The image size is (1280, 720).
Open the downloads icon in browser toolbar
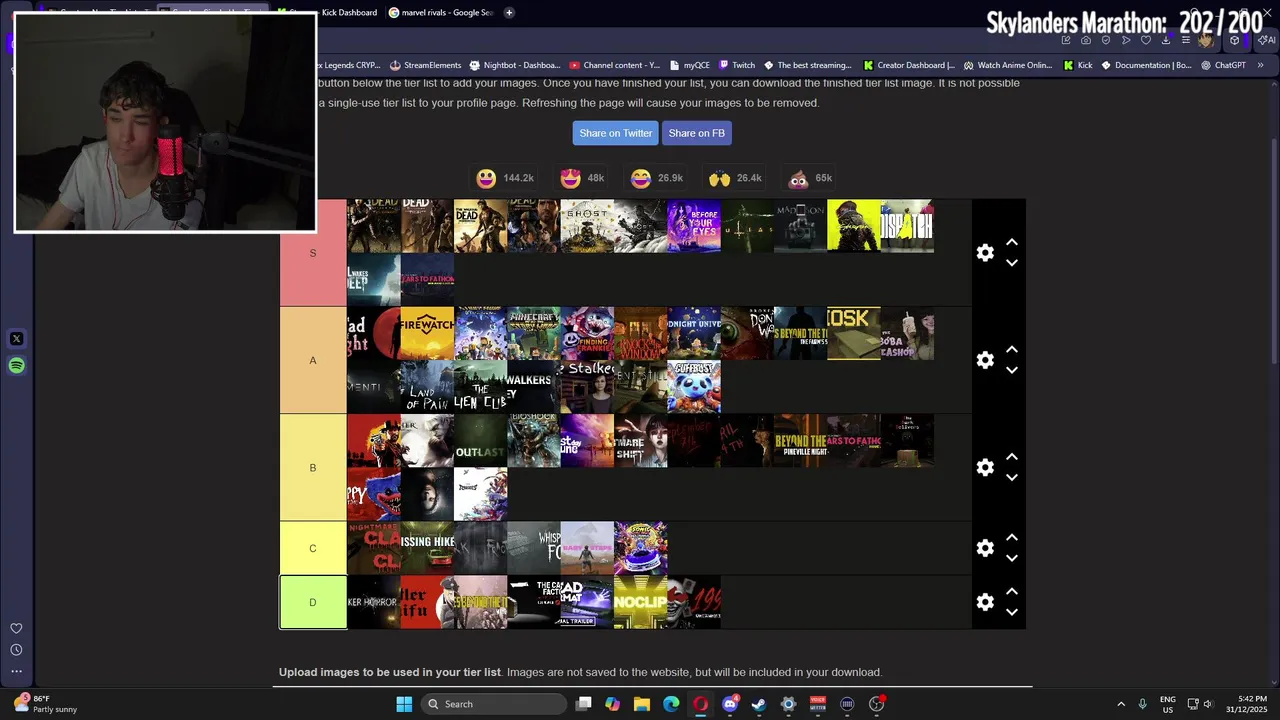coord(1166,41)
